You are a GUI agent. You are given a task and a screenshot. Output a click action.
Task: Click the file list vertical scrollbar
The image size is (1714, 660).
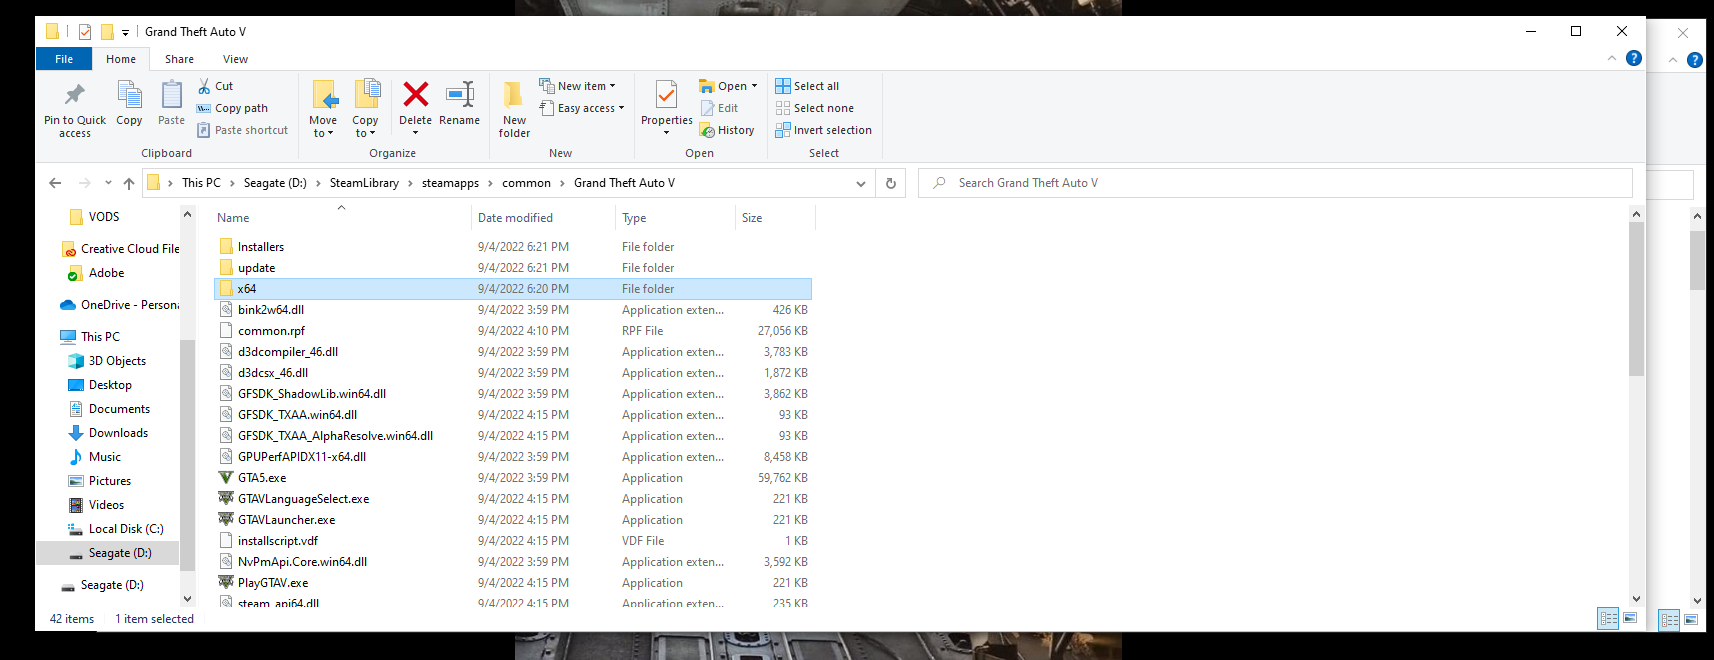(x=1636, y=300)
